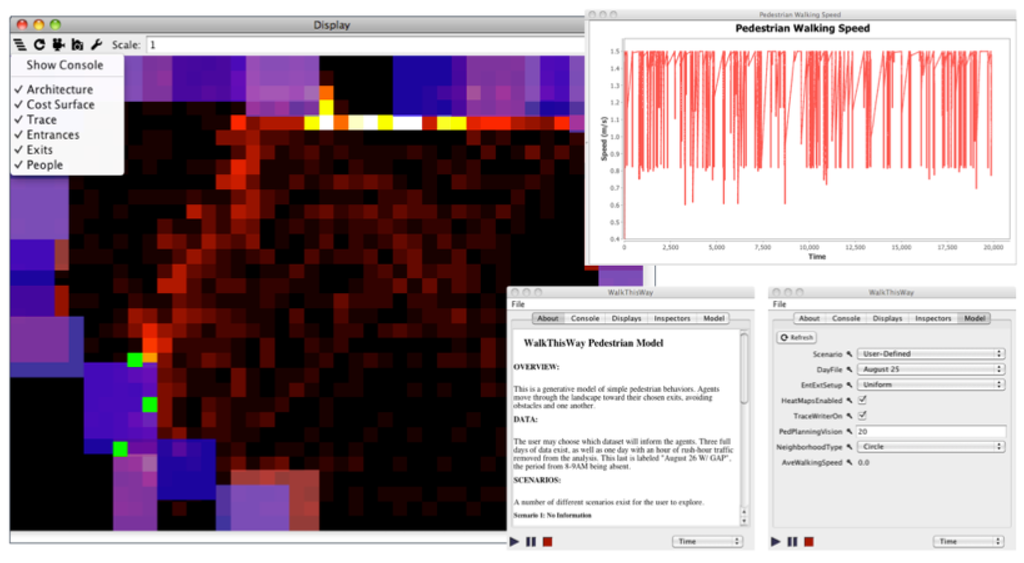Click the layers menu icon in Display toolbar

pyautogui.click(x=20, y=45)
